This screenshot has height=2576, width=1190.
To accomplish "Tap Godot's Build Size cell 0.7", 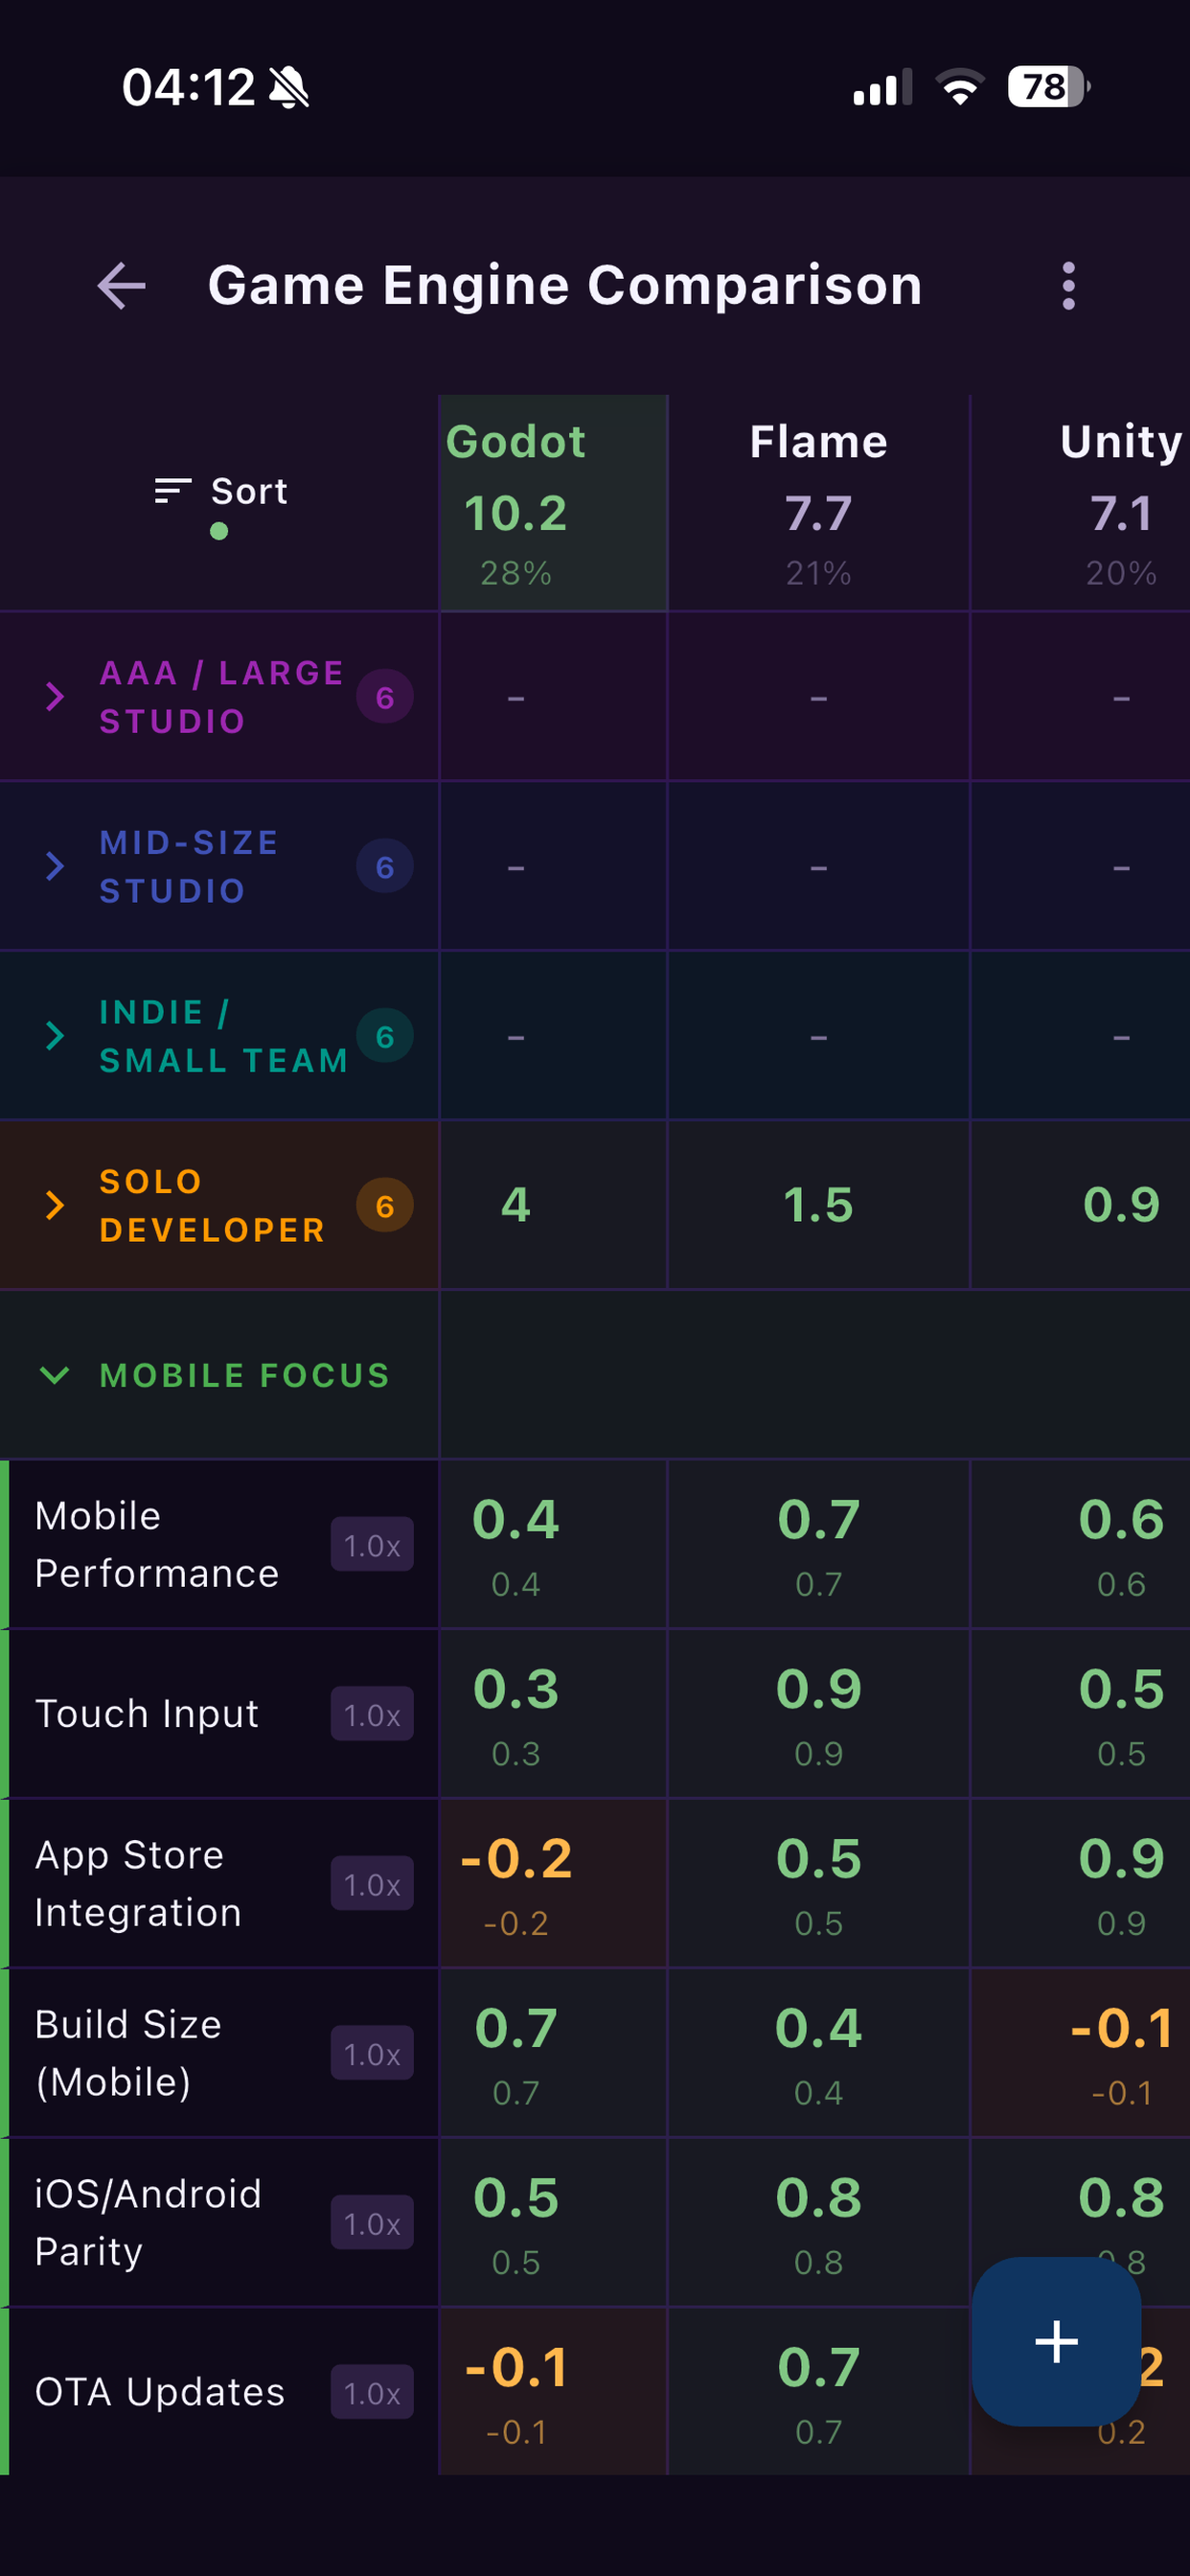I will [553, 2054].
